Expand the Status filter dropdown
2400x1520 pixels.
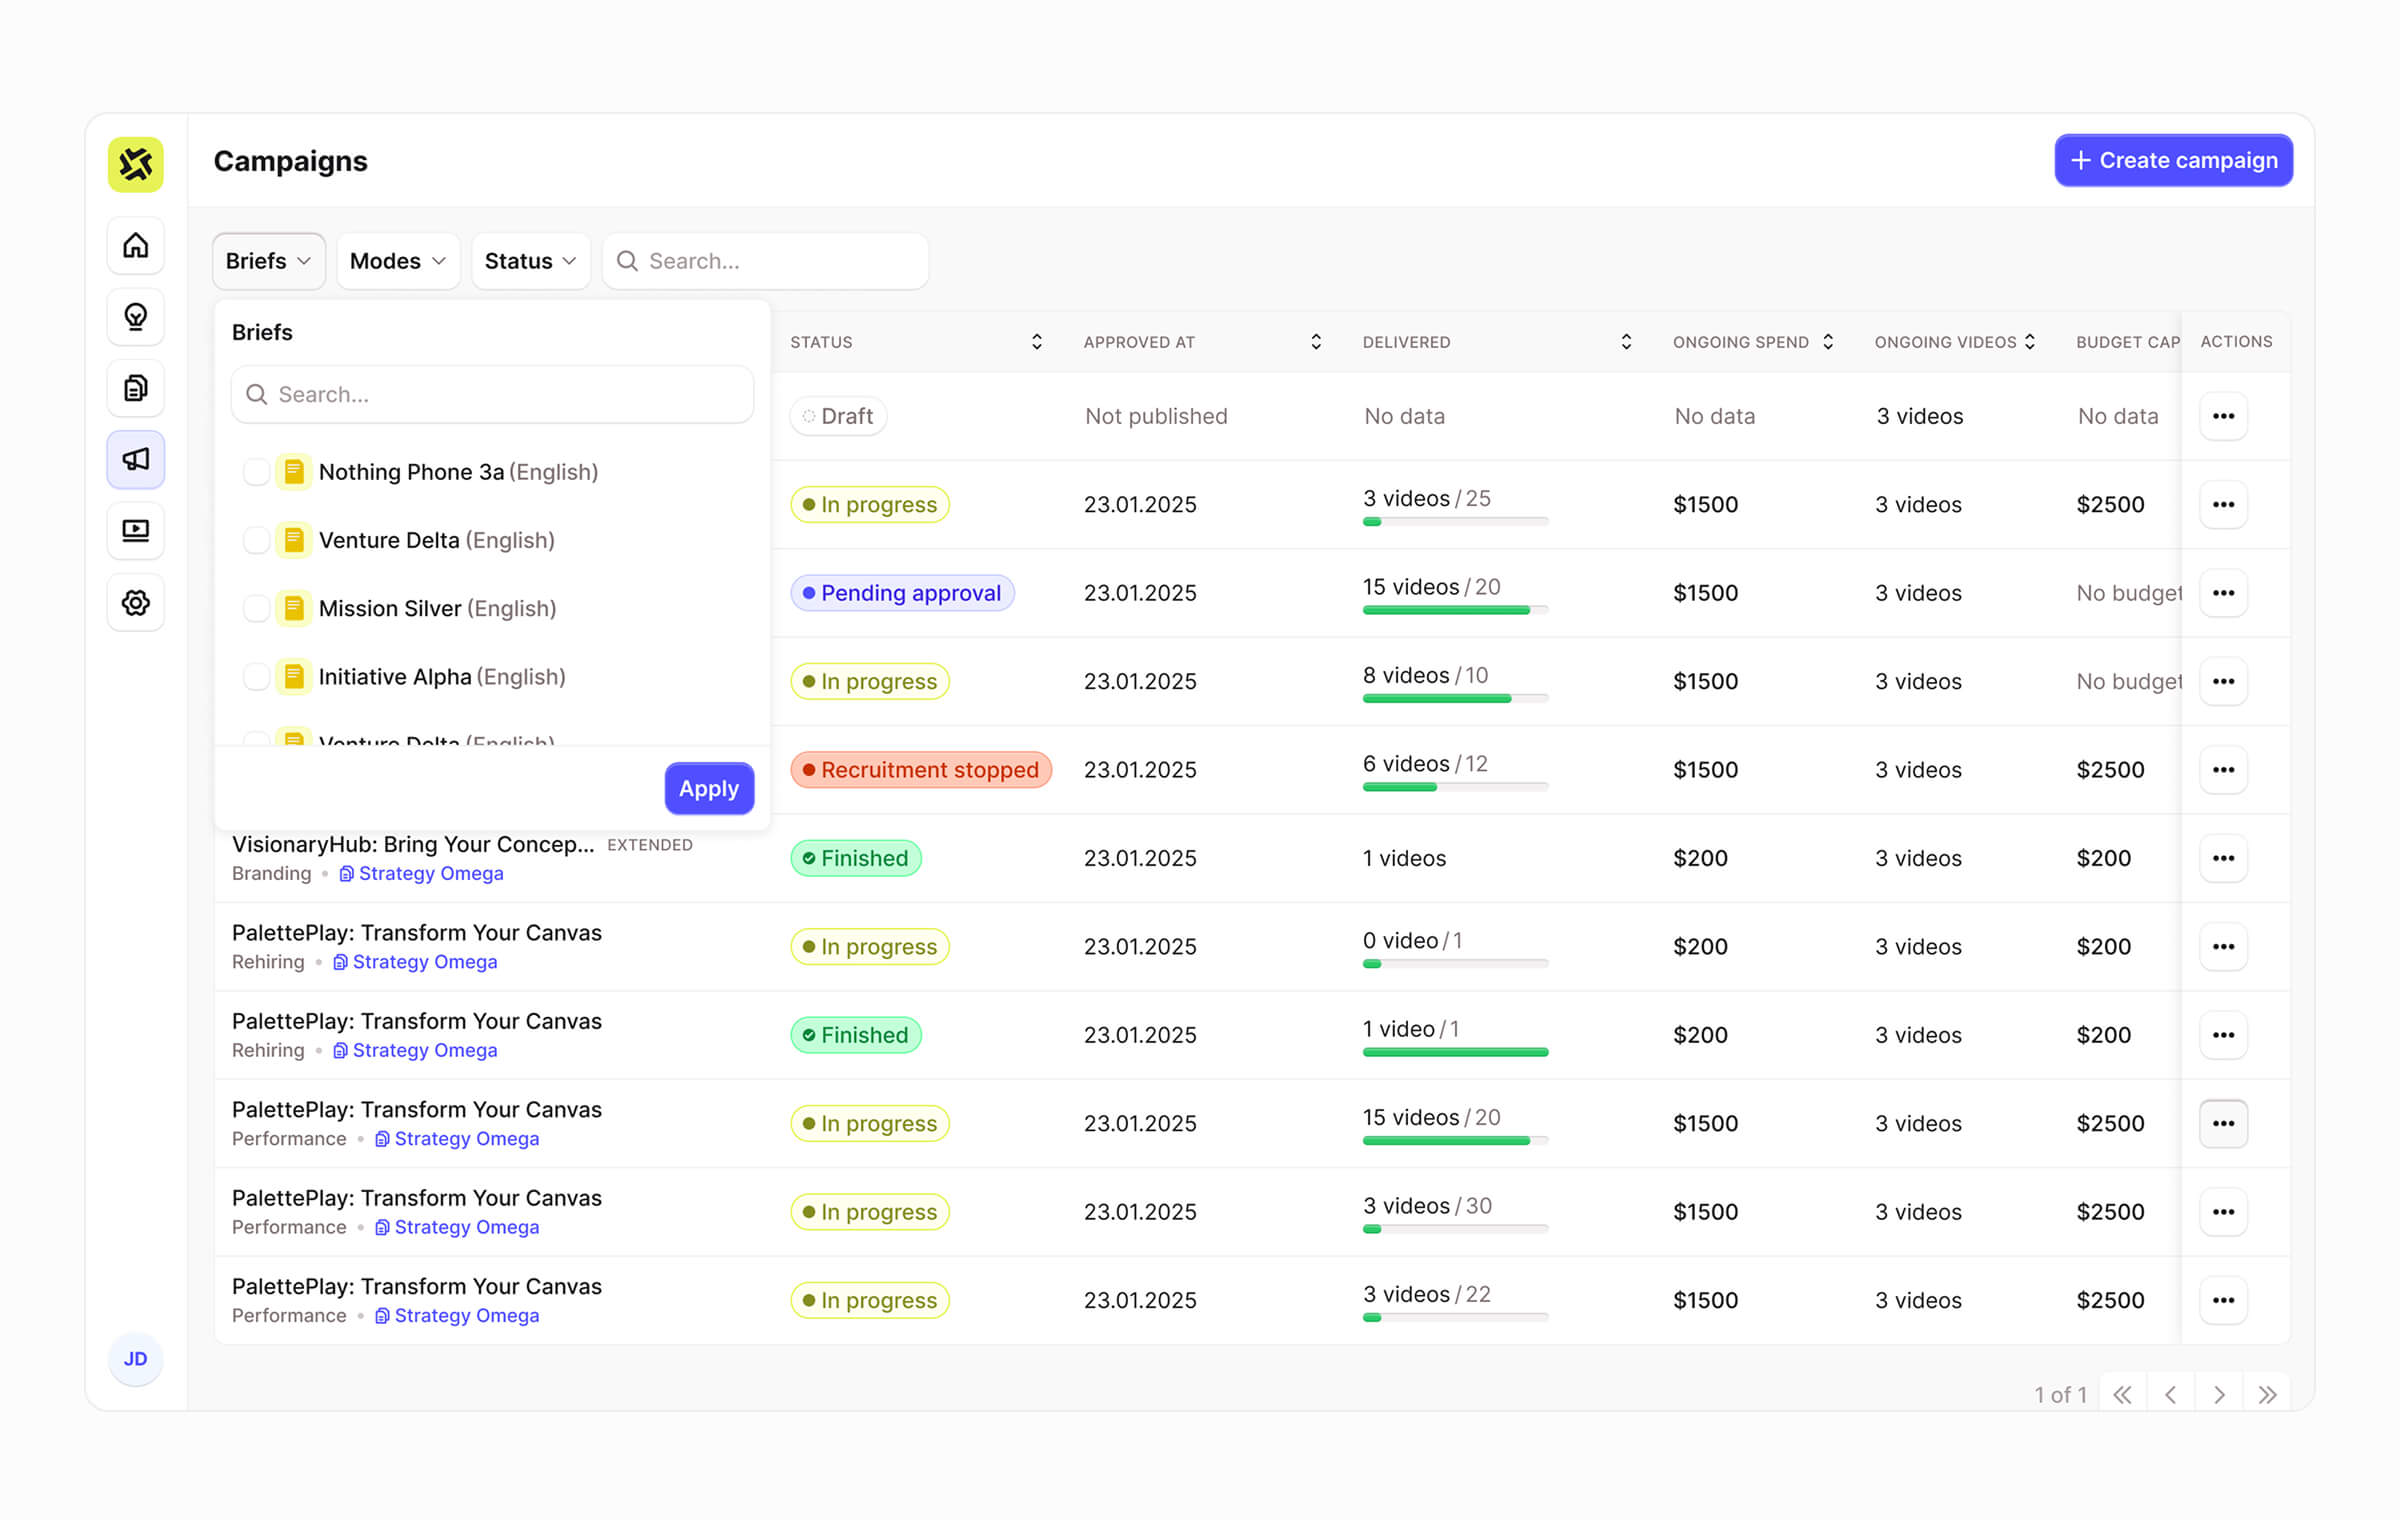tap(531, 261)
